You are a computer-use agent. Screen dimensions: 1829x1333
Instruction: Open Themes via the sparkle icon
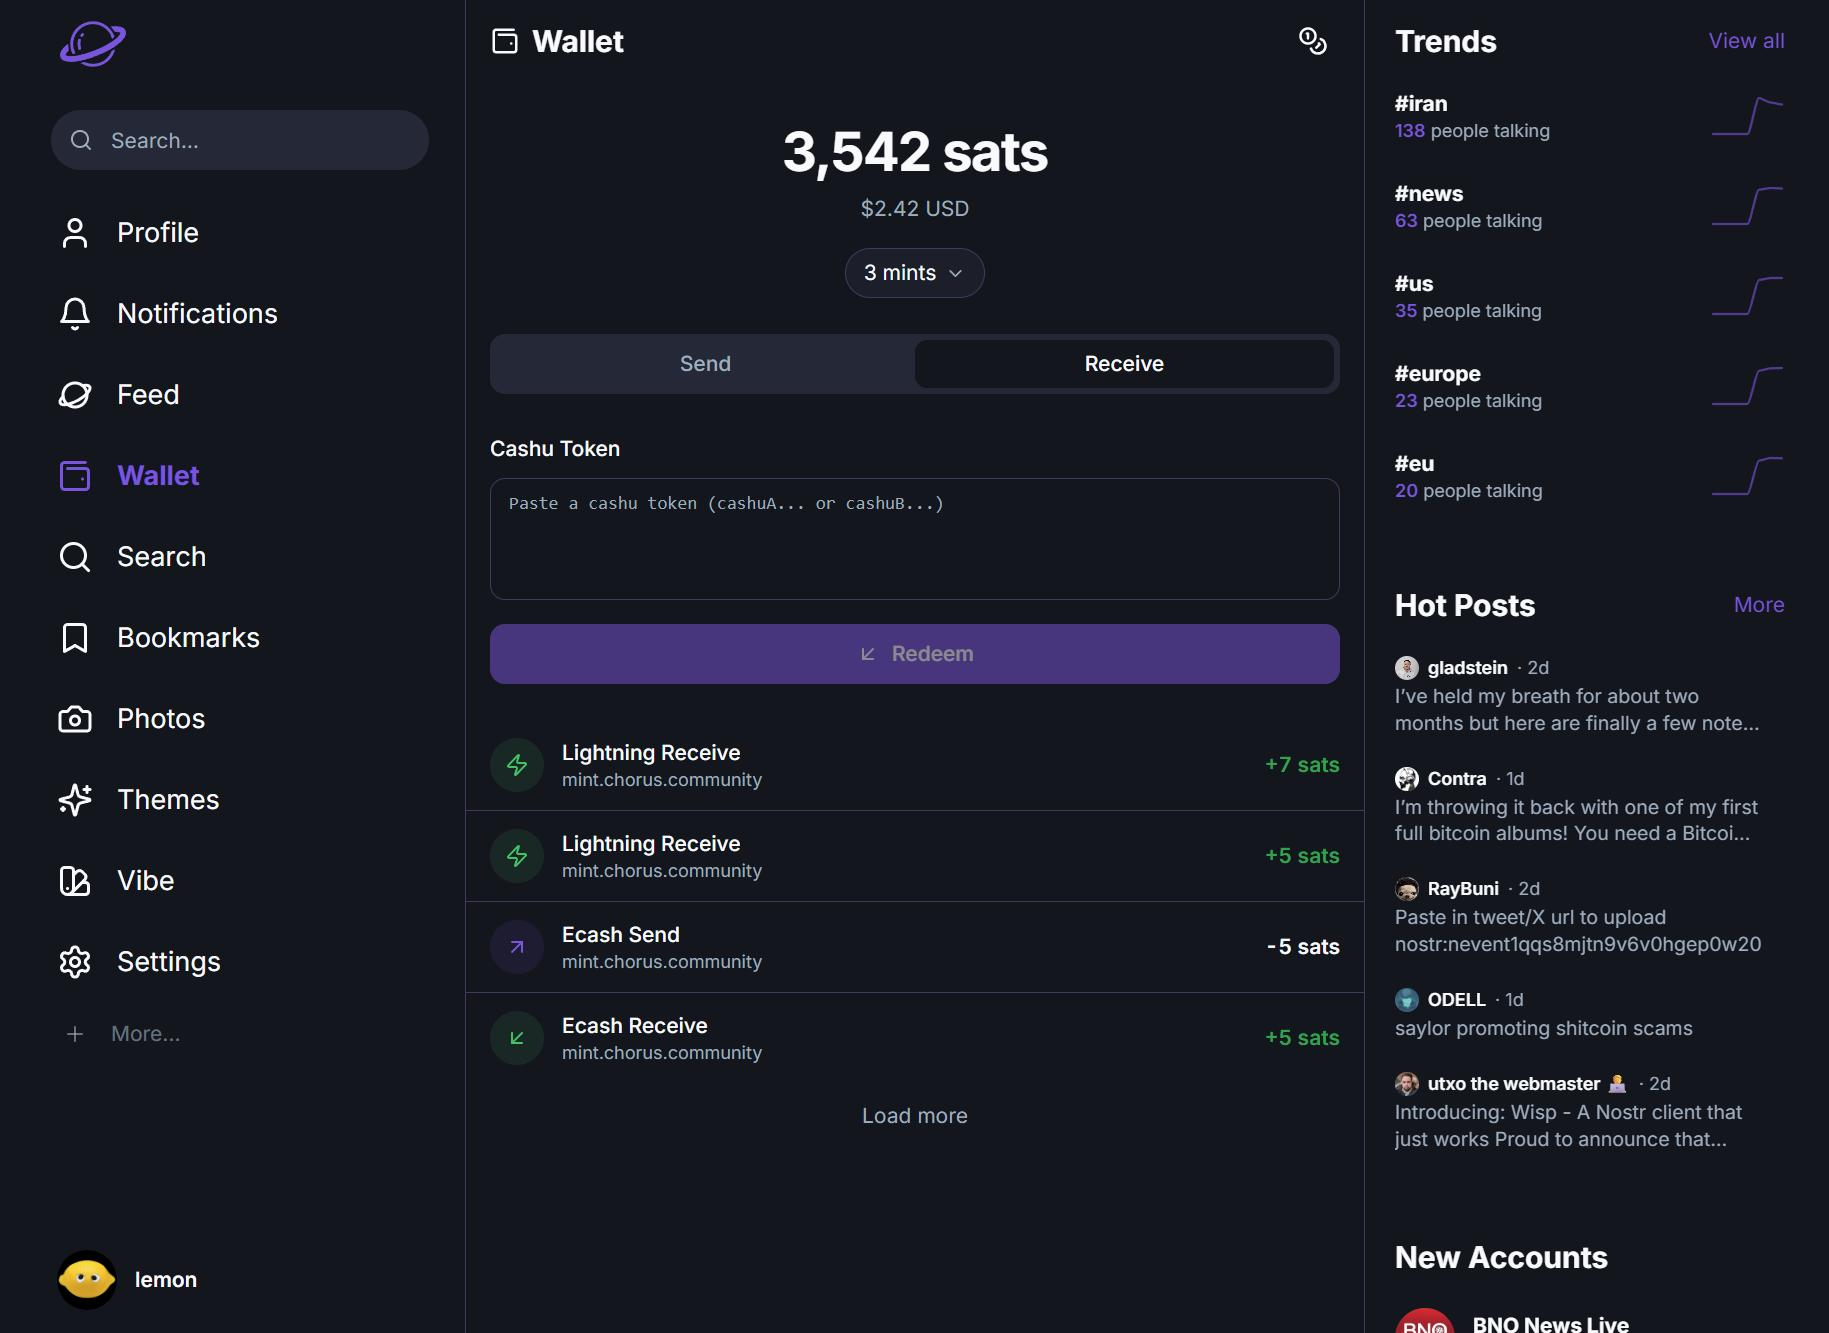pos(75,800)
